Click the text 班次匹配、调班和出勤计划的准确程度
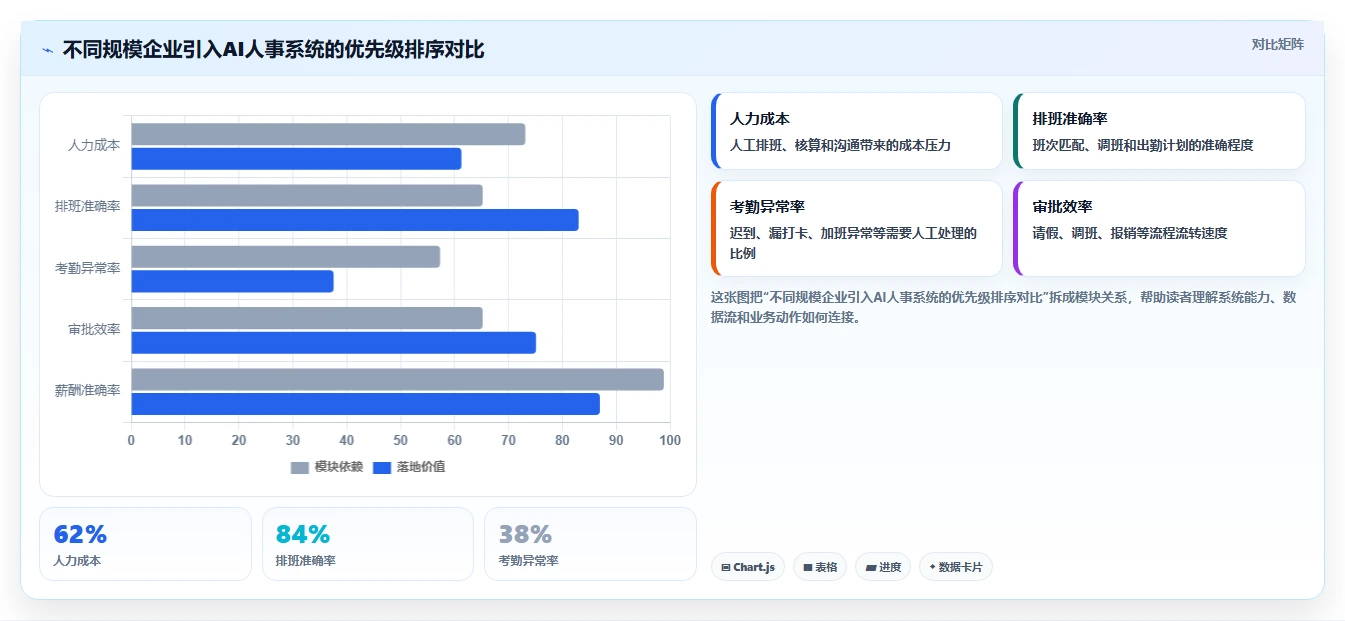 point(1143,145)
